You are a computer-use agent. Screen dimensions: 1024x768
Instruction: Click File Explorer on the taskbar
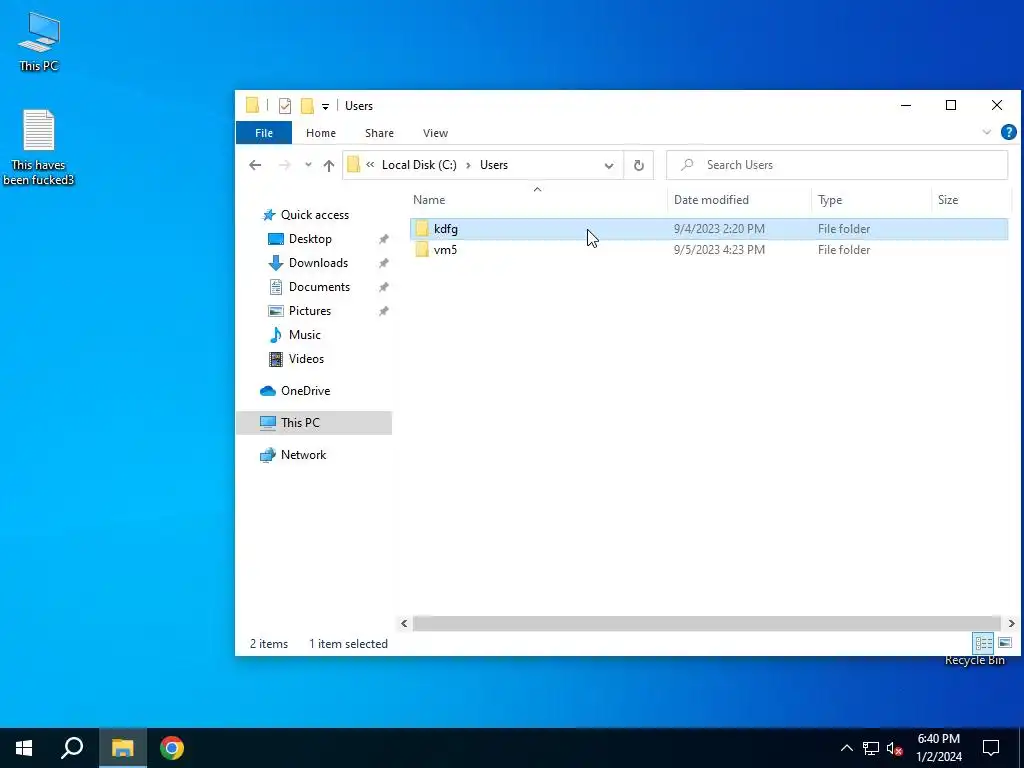(x=122, y=748)
